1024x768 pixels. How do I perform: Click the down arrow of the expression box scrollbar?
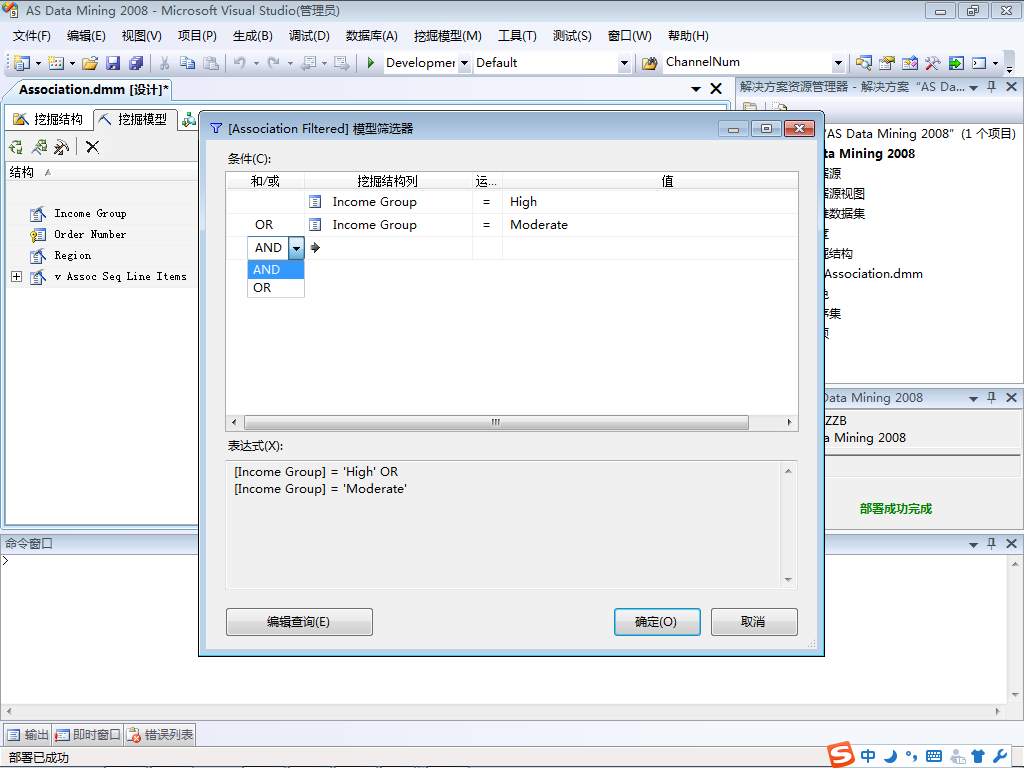point(788,580)
